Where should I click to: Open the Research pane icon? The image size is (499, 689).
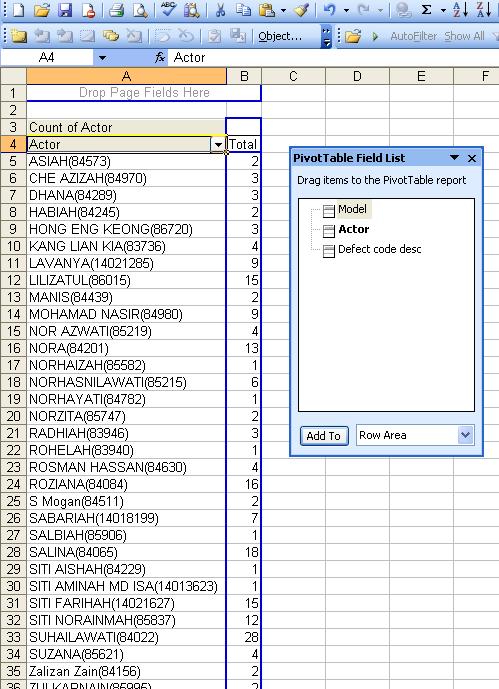click(192, 10)
